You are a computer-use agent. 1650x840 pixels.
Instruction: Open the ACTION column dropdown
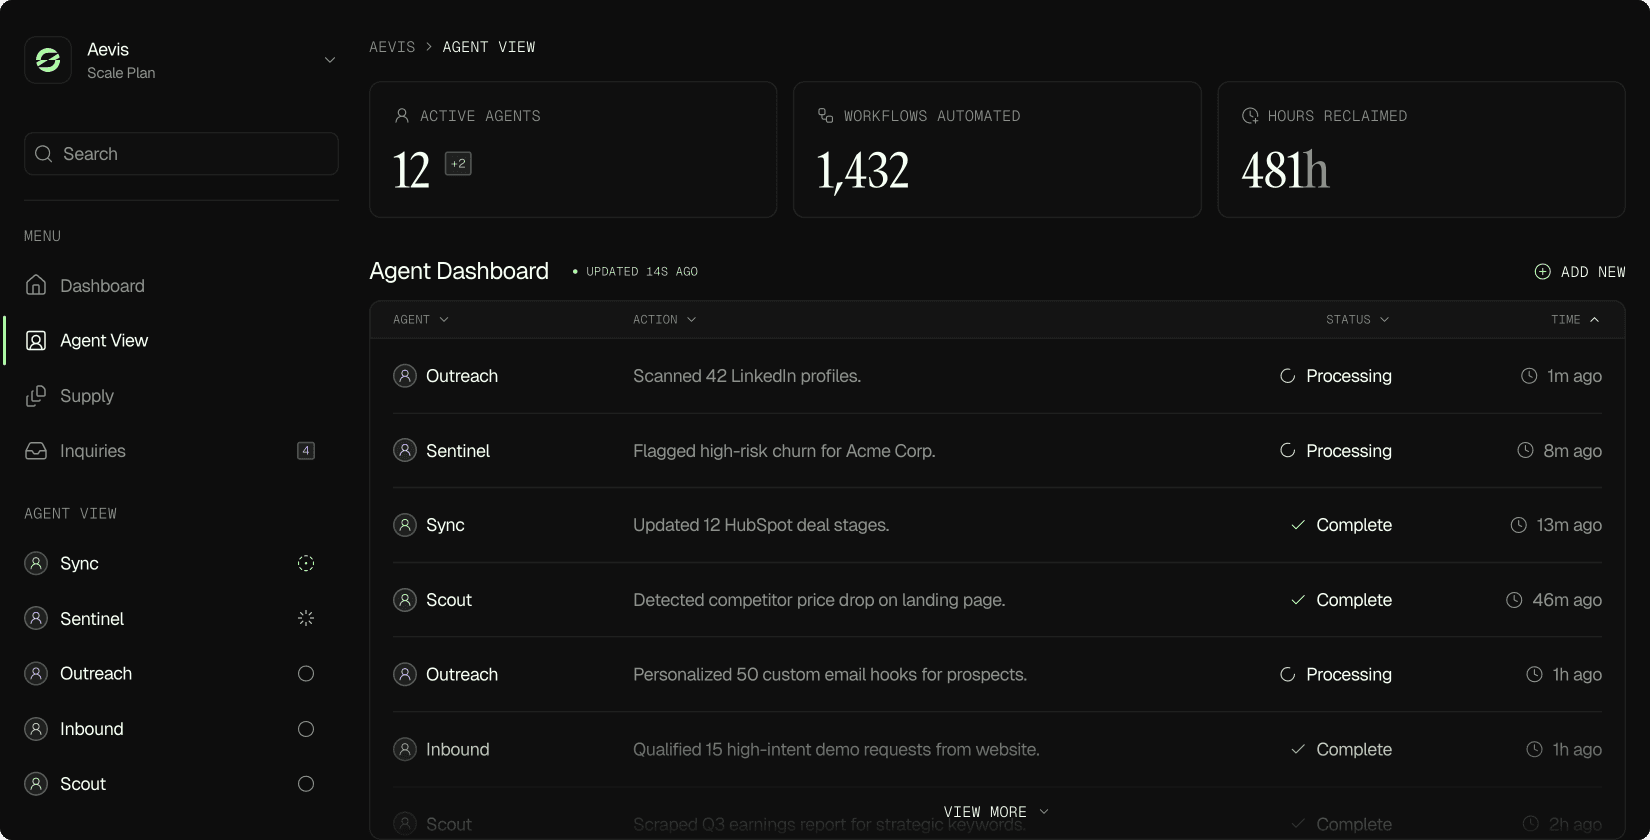[x=665, y=320]
